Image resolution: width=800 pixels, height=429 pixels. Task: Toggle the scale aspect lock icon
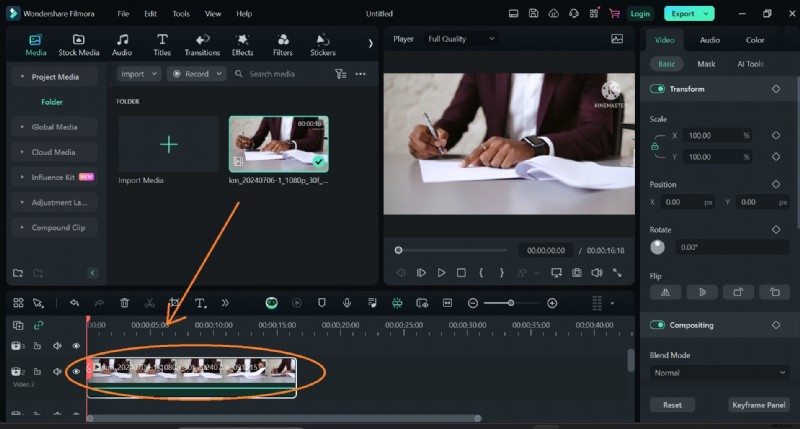coord(655,146)
